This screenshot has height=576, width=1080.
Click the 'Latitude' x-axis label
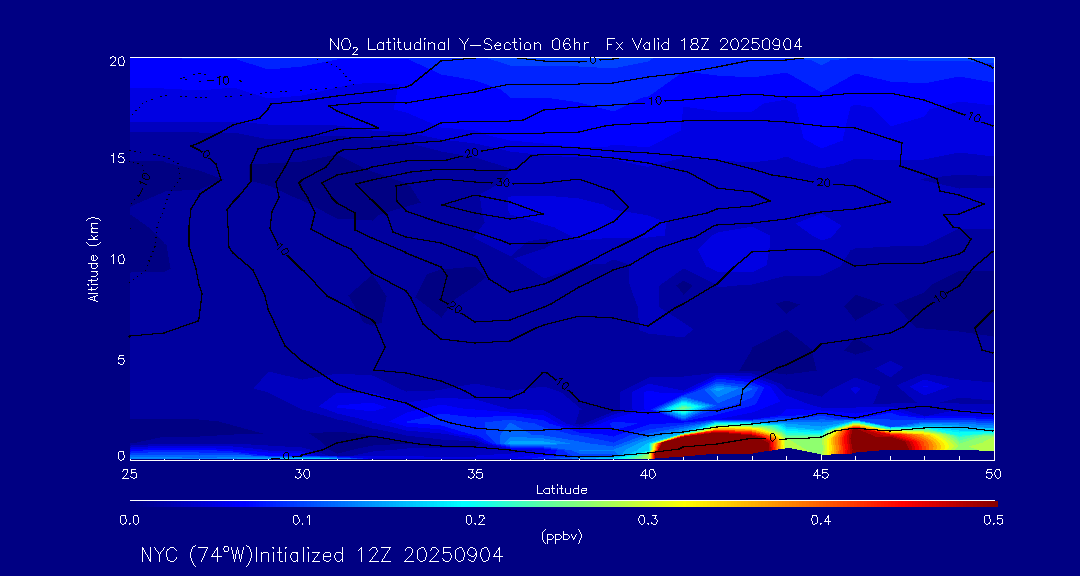tap(561, 490)
